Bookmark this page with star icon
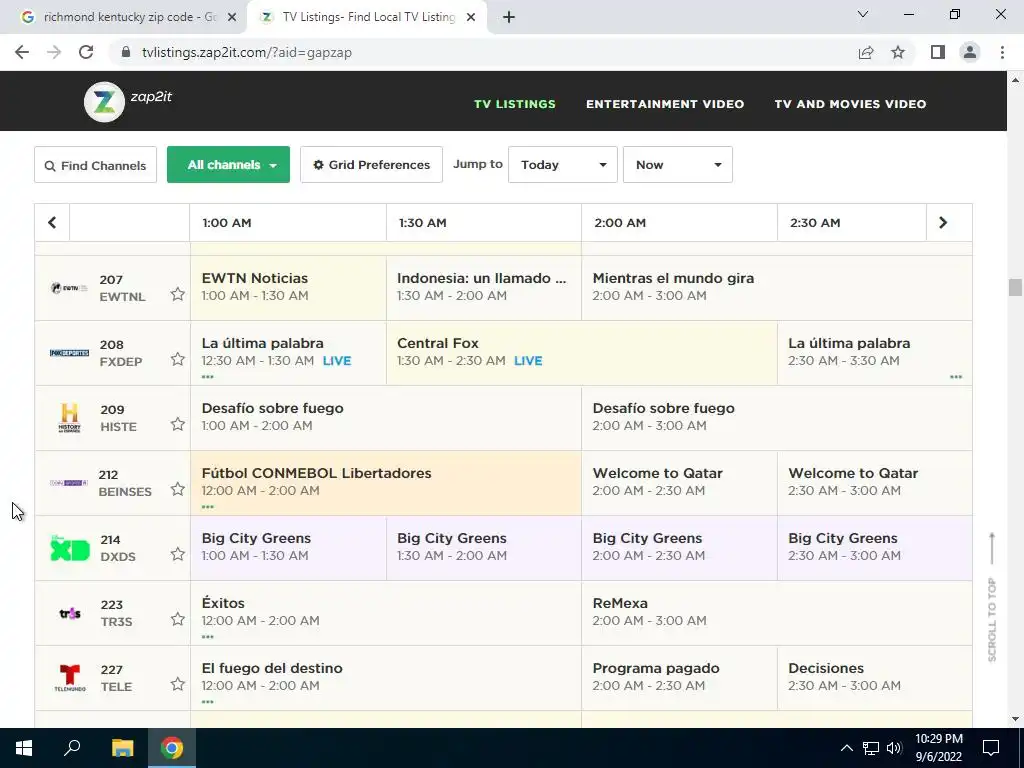Screen dimensions: 1024x768 [x=898, y=52]
